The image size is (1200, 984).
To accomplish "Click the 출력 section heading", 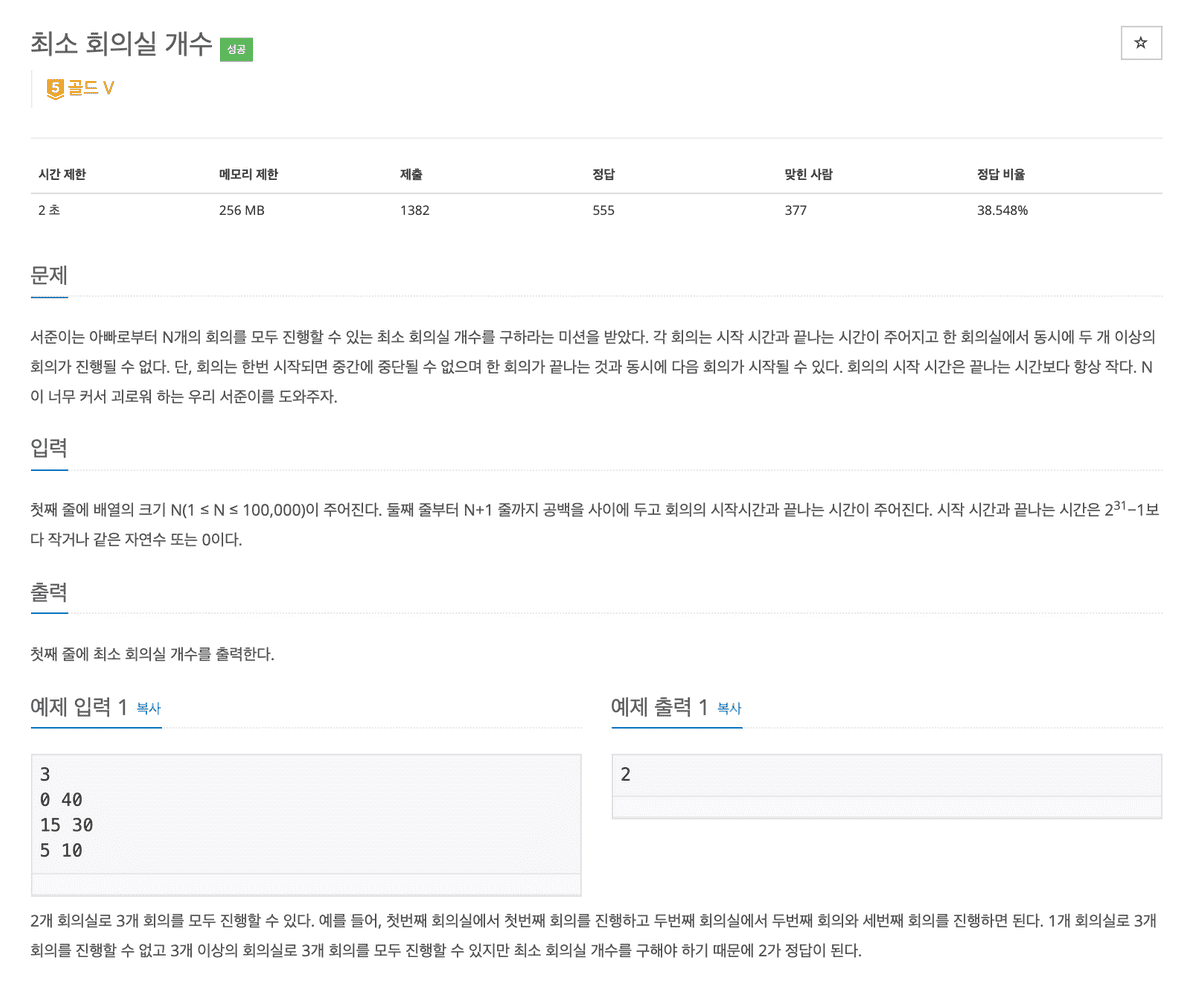I will [x=49, y=591].
